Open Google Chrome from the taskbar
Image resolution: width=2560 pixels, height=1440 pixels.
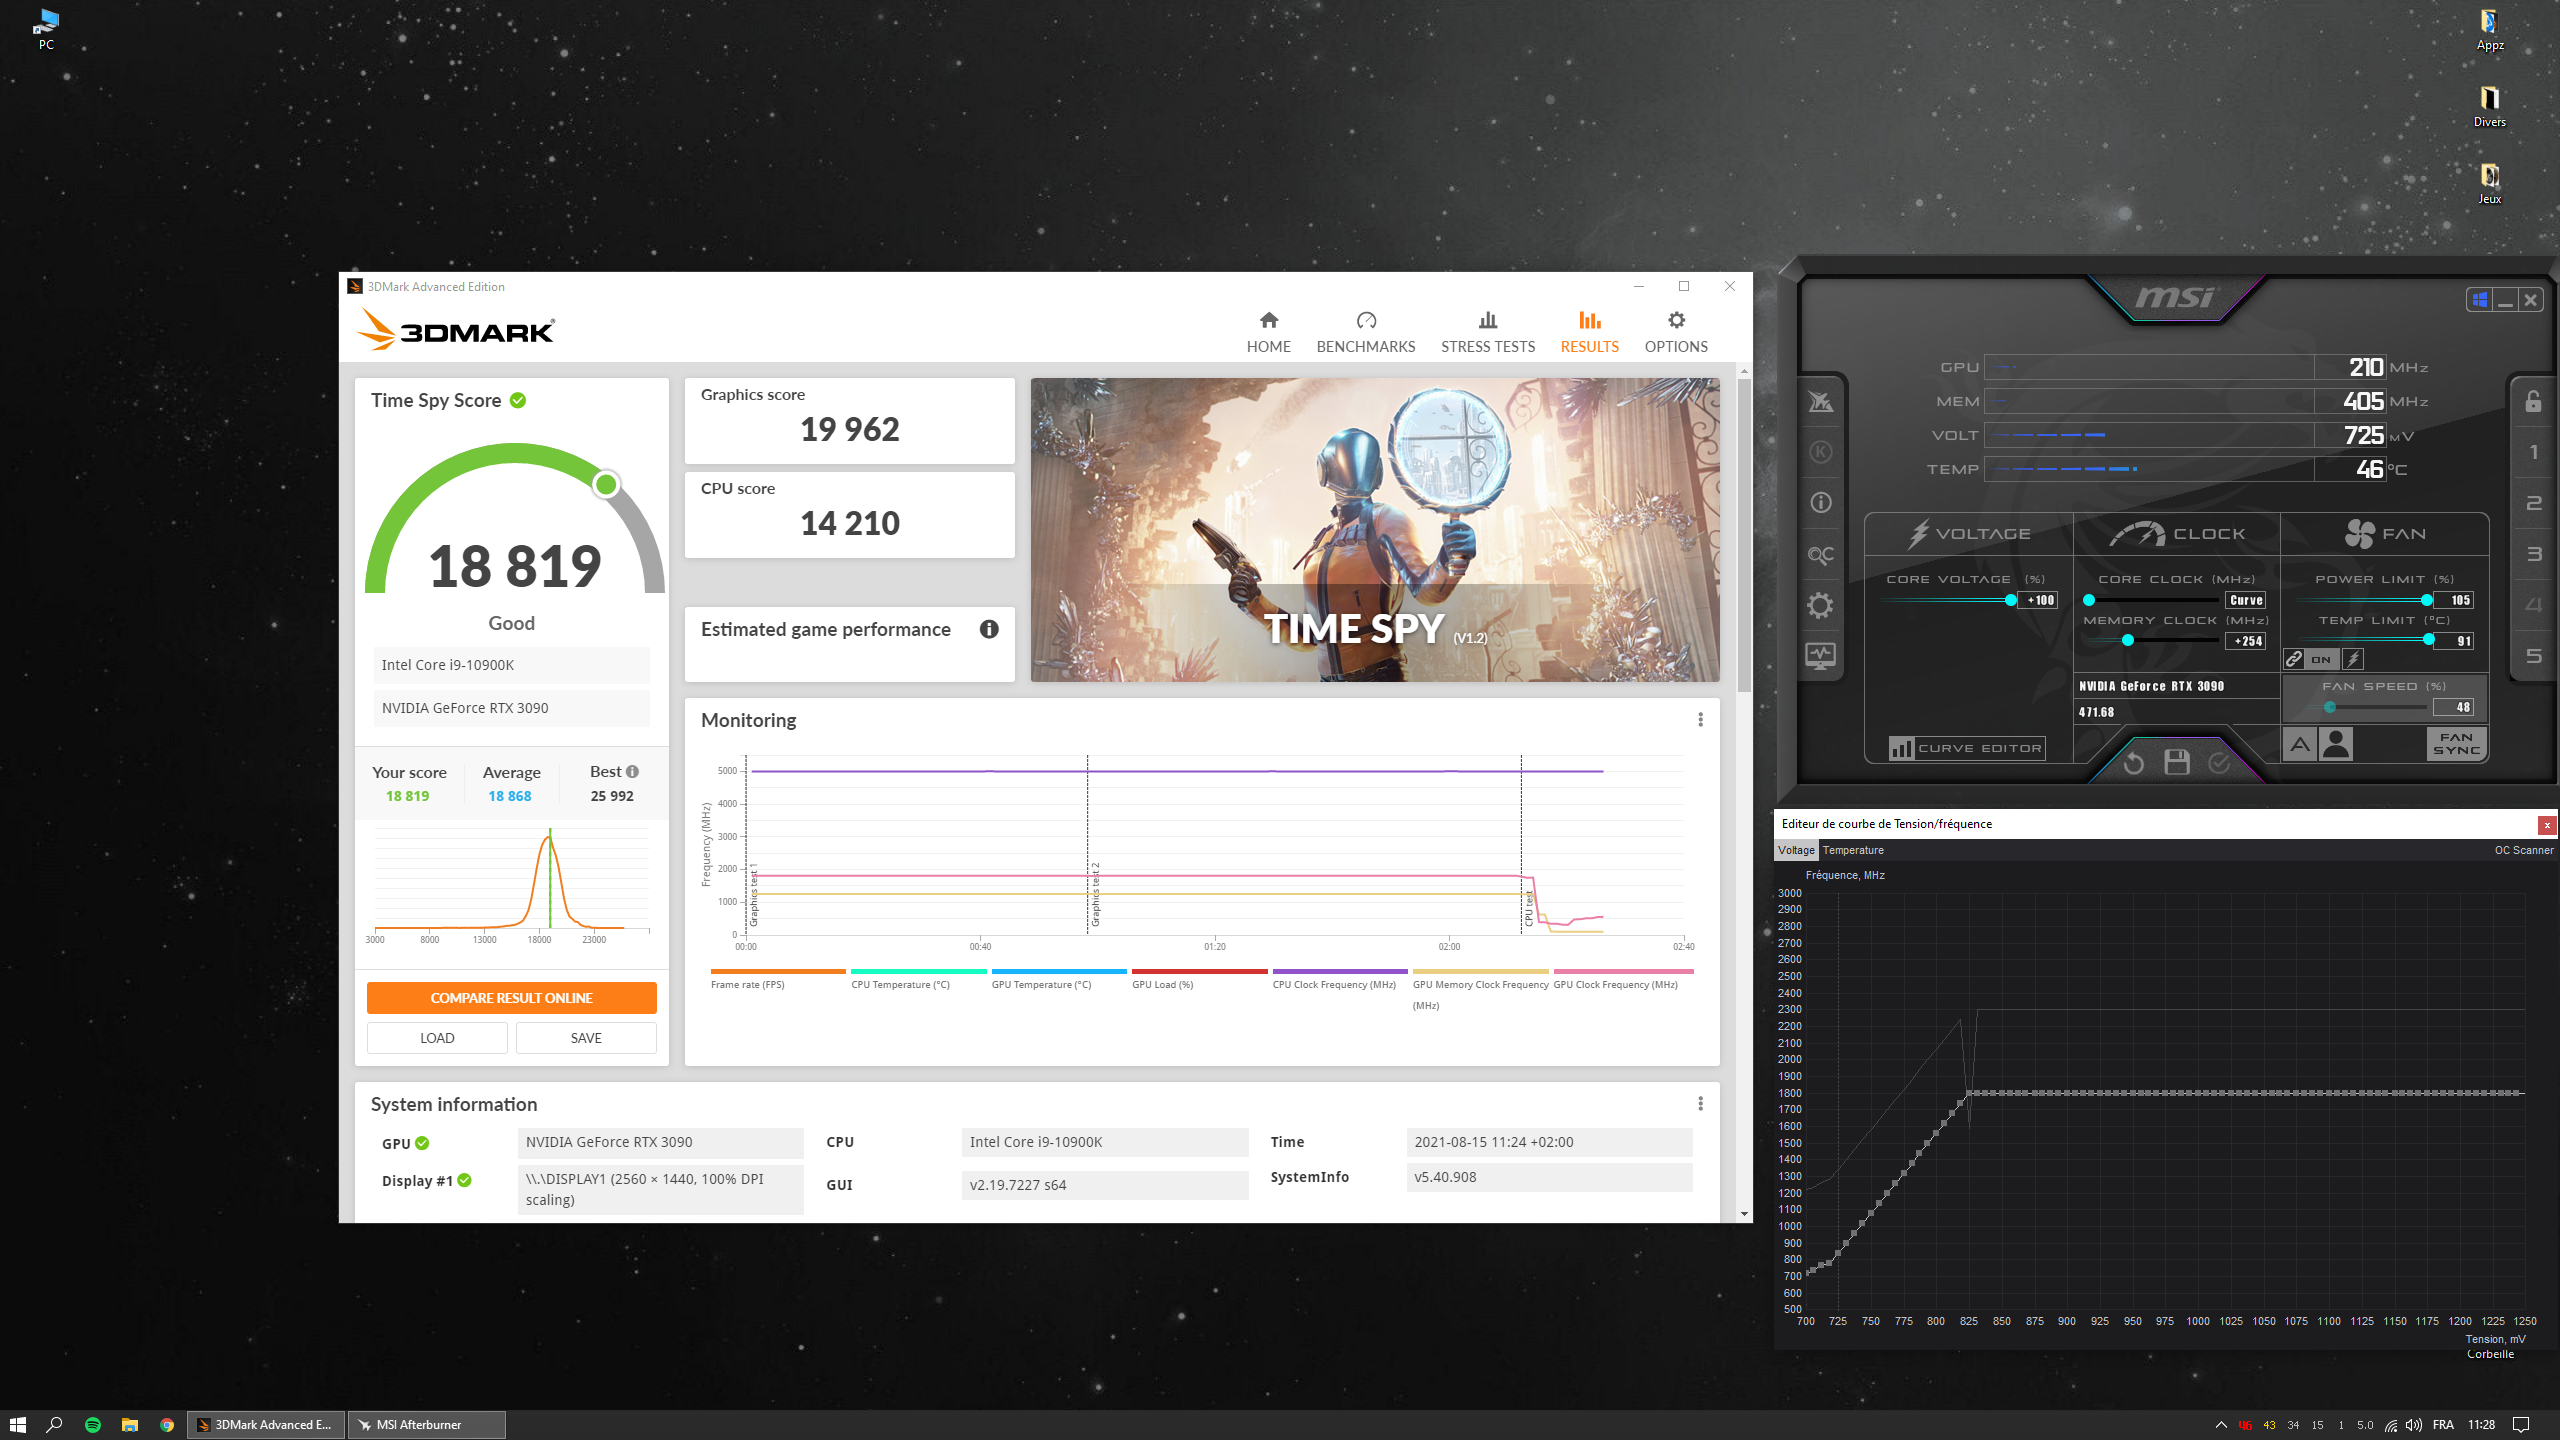tap(167, 1425)
